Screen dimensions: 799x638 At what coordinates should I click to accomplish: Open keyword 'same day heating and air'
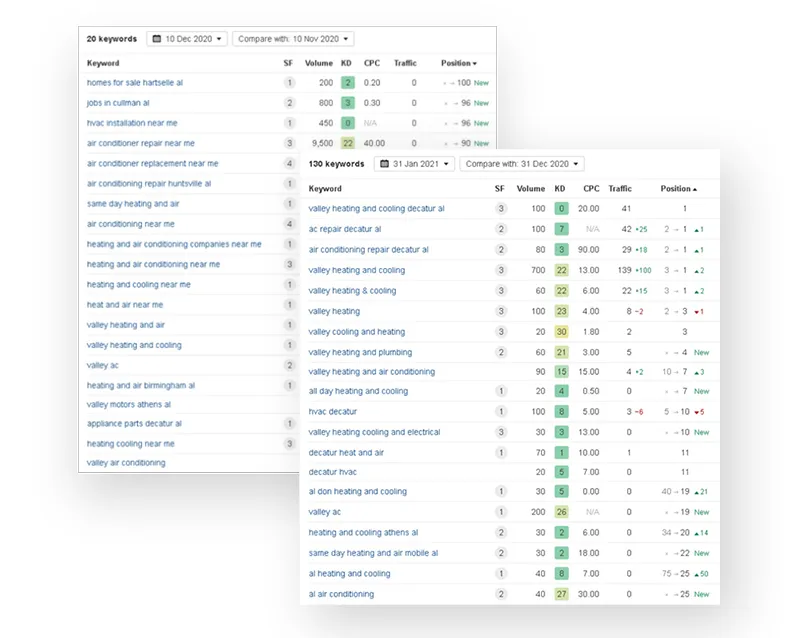(133, 204)
